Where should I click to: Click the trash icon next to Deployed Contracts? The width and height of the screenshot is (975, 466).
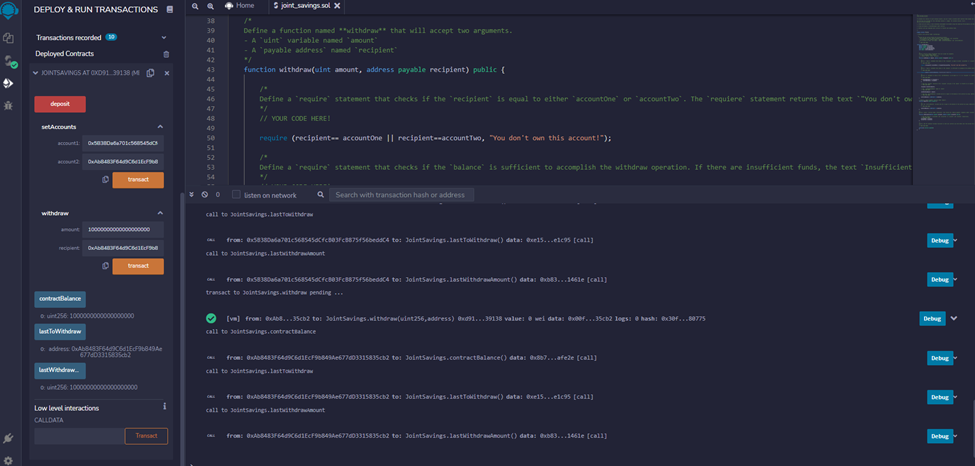(x=166, y=54)
